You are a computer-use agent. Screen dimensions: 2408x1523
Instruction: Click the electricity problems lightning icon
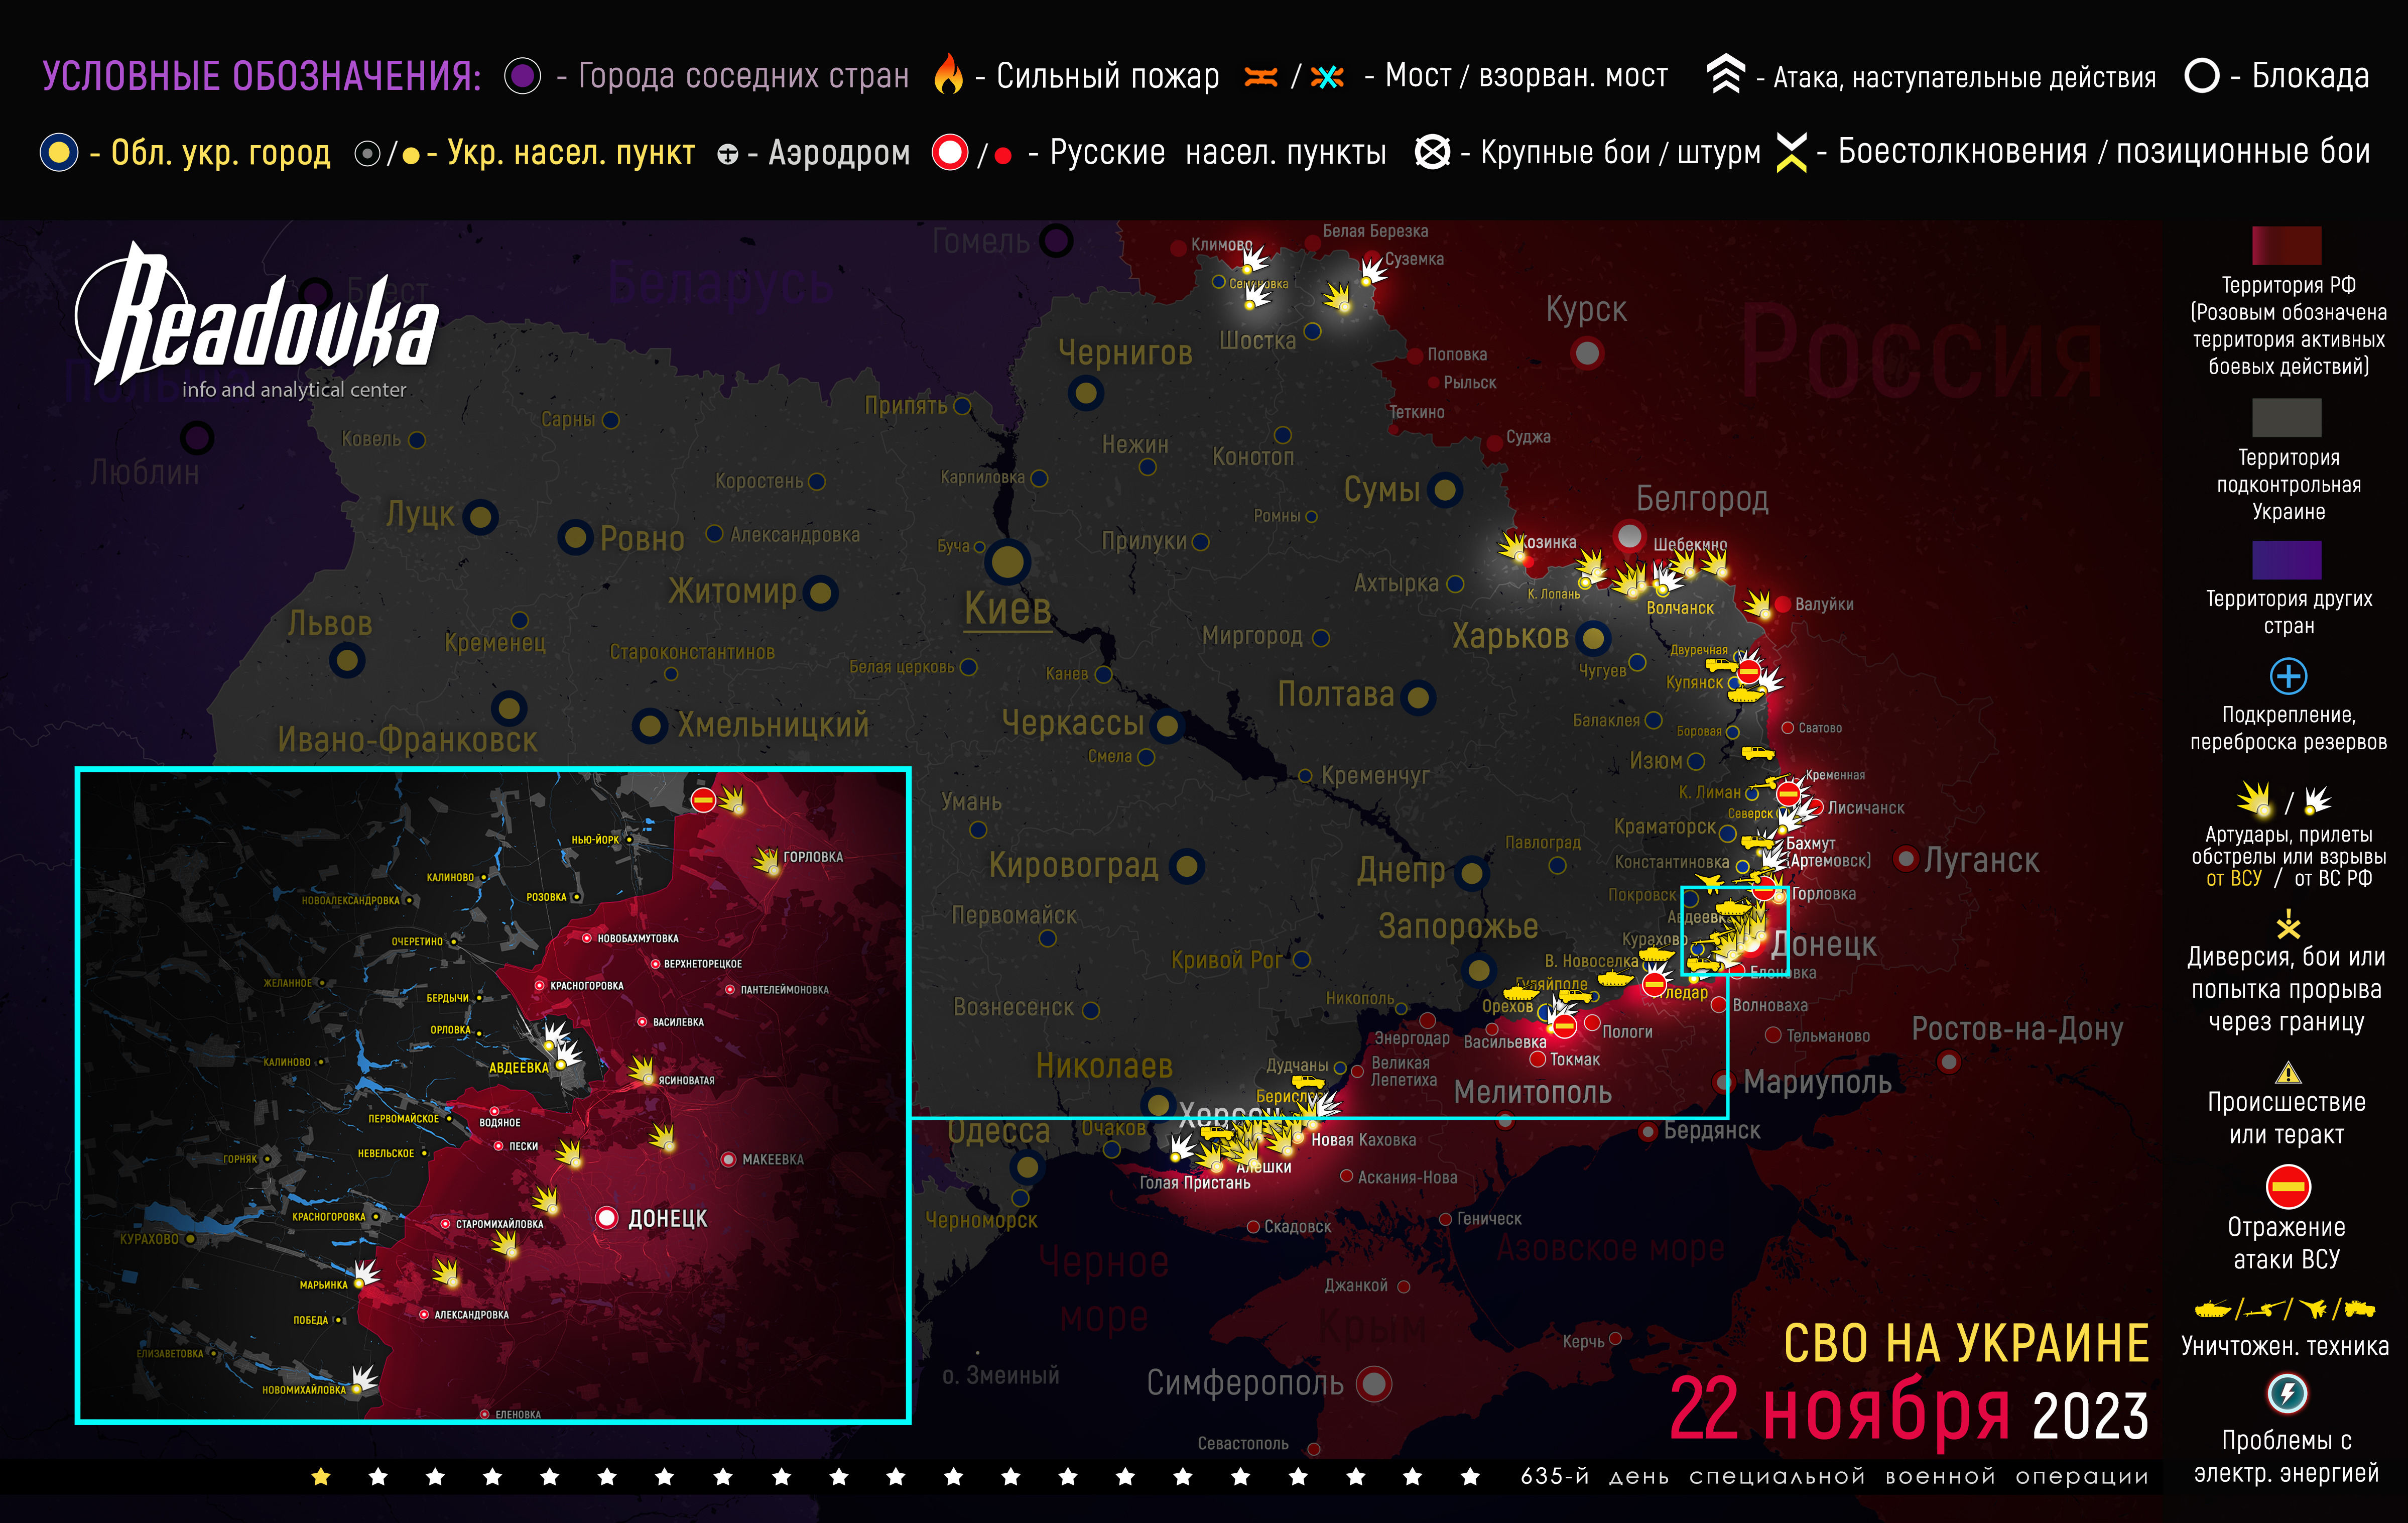2287,1393
